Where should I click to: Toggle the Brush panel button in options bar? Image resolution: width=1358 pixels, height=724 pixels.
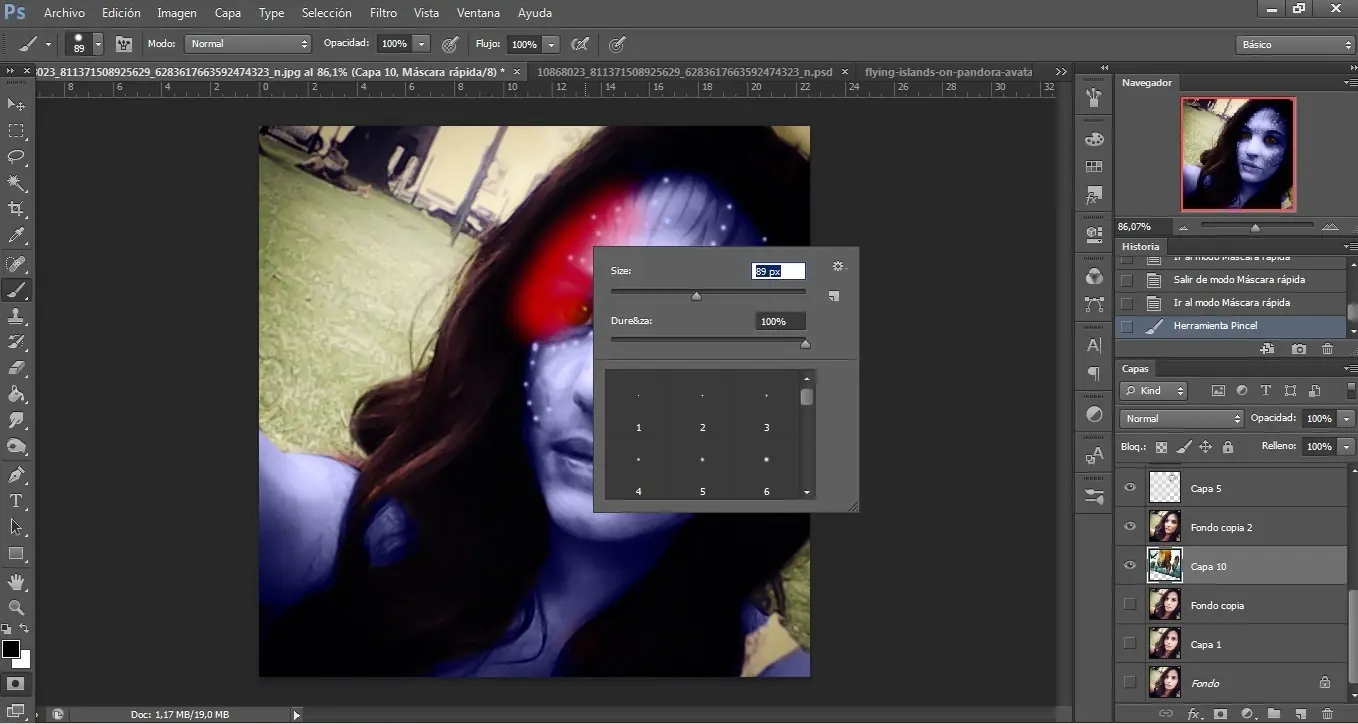click(124, 44)
